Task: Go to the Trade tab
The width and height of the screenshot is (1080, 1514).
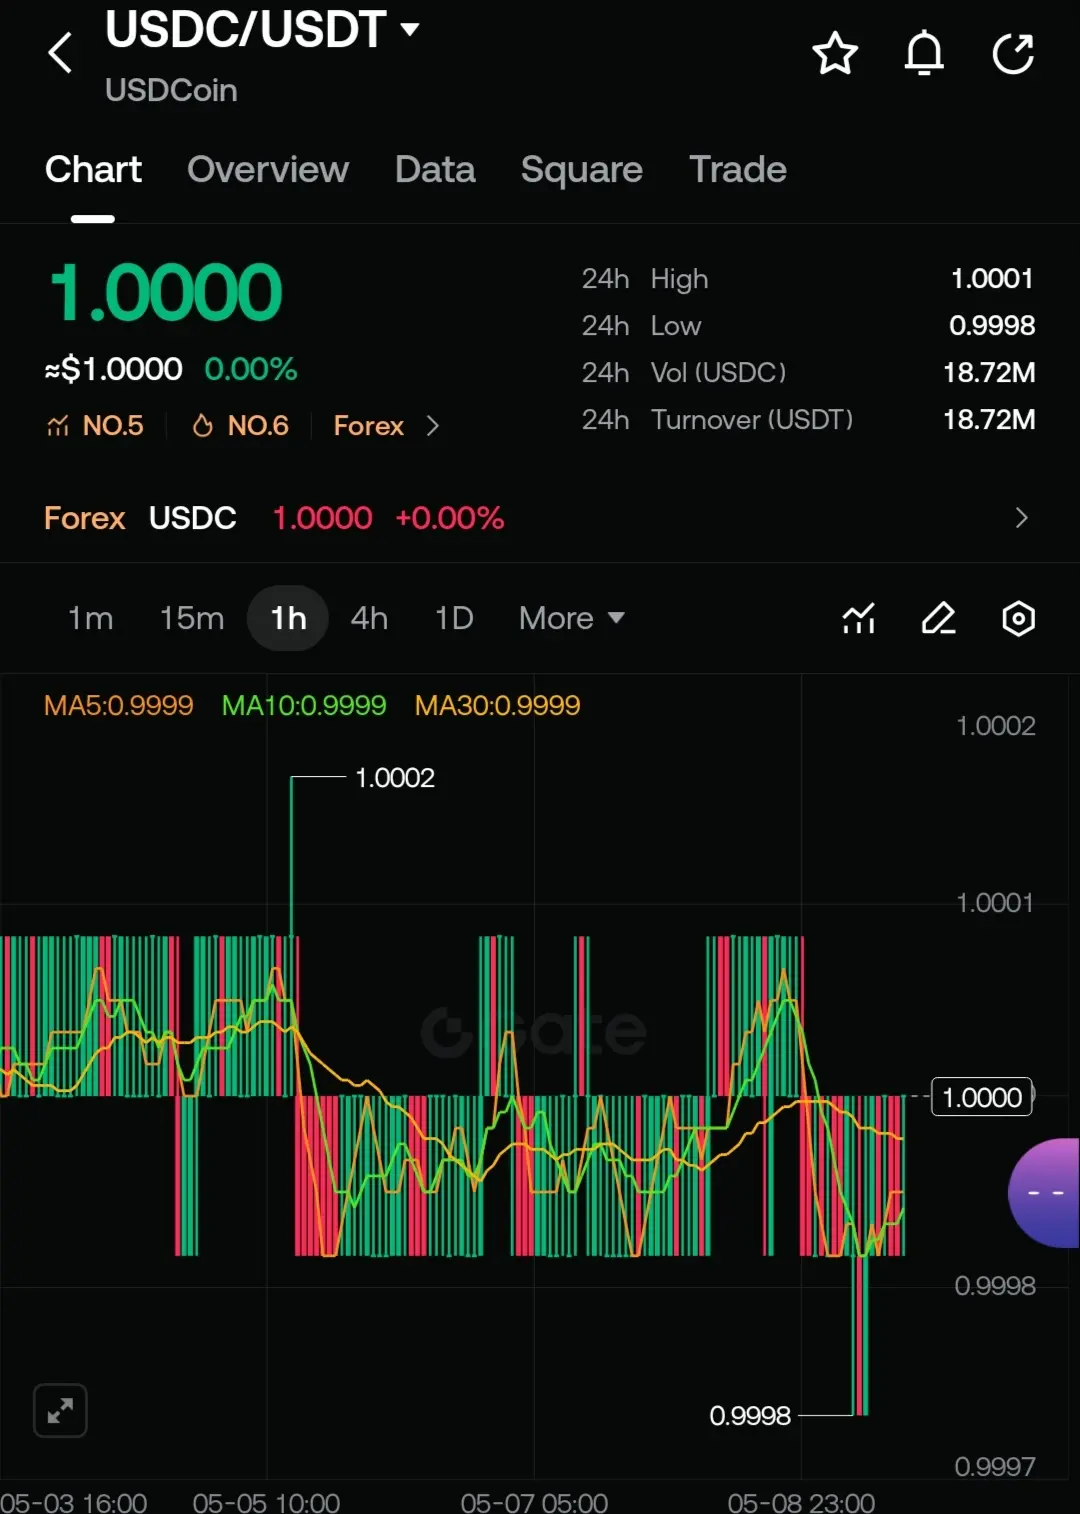Action: (738, 170)
